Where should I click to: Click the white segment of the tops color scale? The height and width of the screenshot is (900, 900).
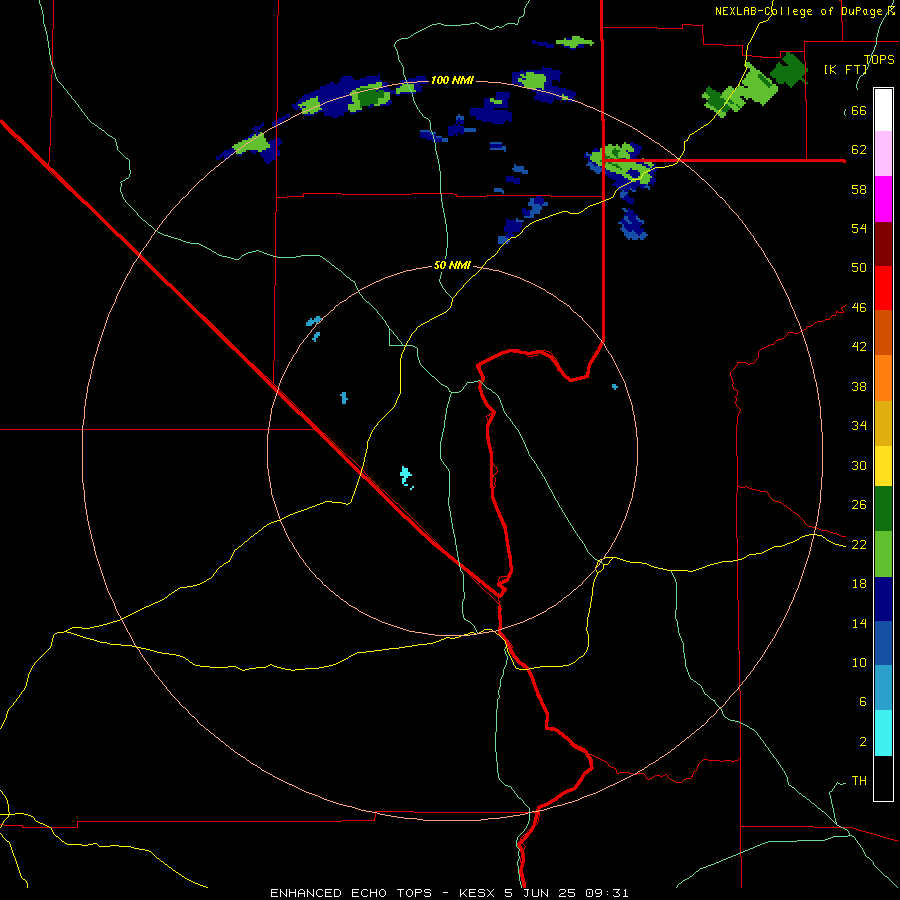883,110
